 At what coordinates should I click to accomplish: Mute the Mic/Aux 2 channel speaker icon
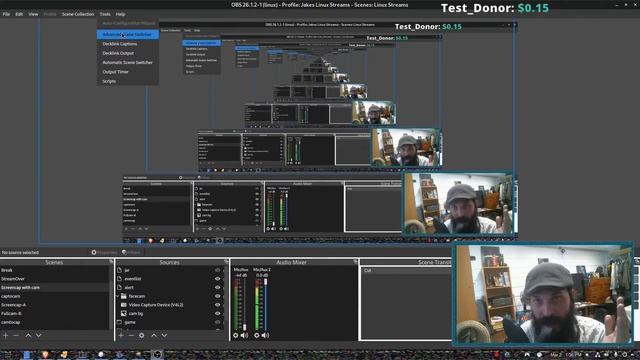coord(265,336)
